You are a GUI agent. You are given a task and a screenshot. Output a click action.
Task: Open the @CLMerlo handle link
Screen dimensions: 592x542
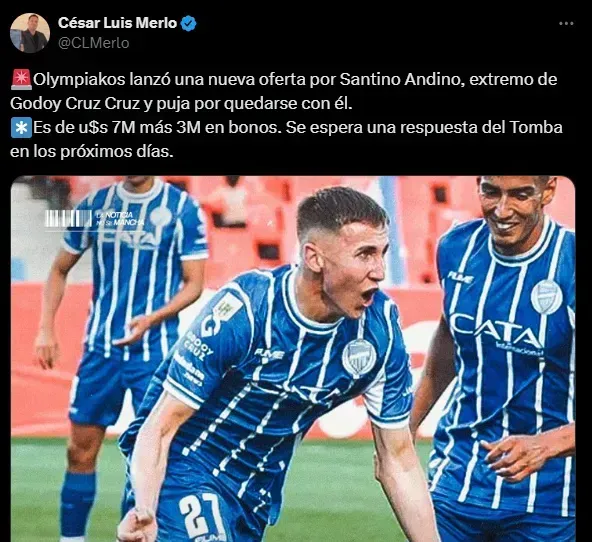coord(94,43)
